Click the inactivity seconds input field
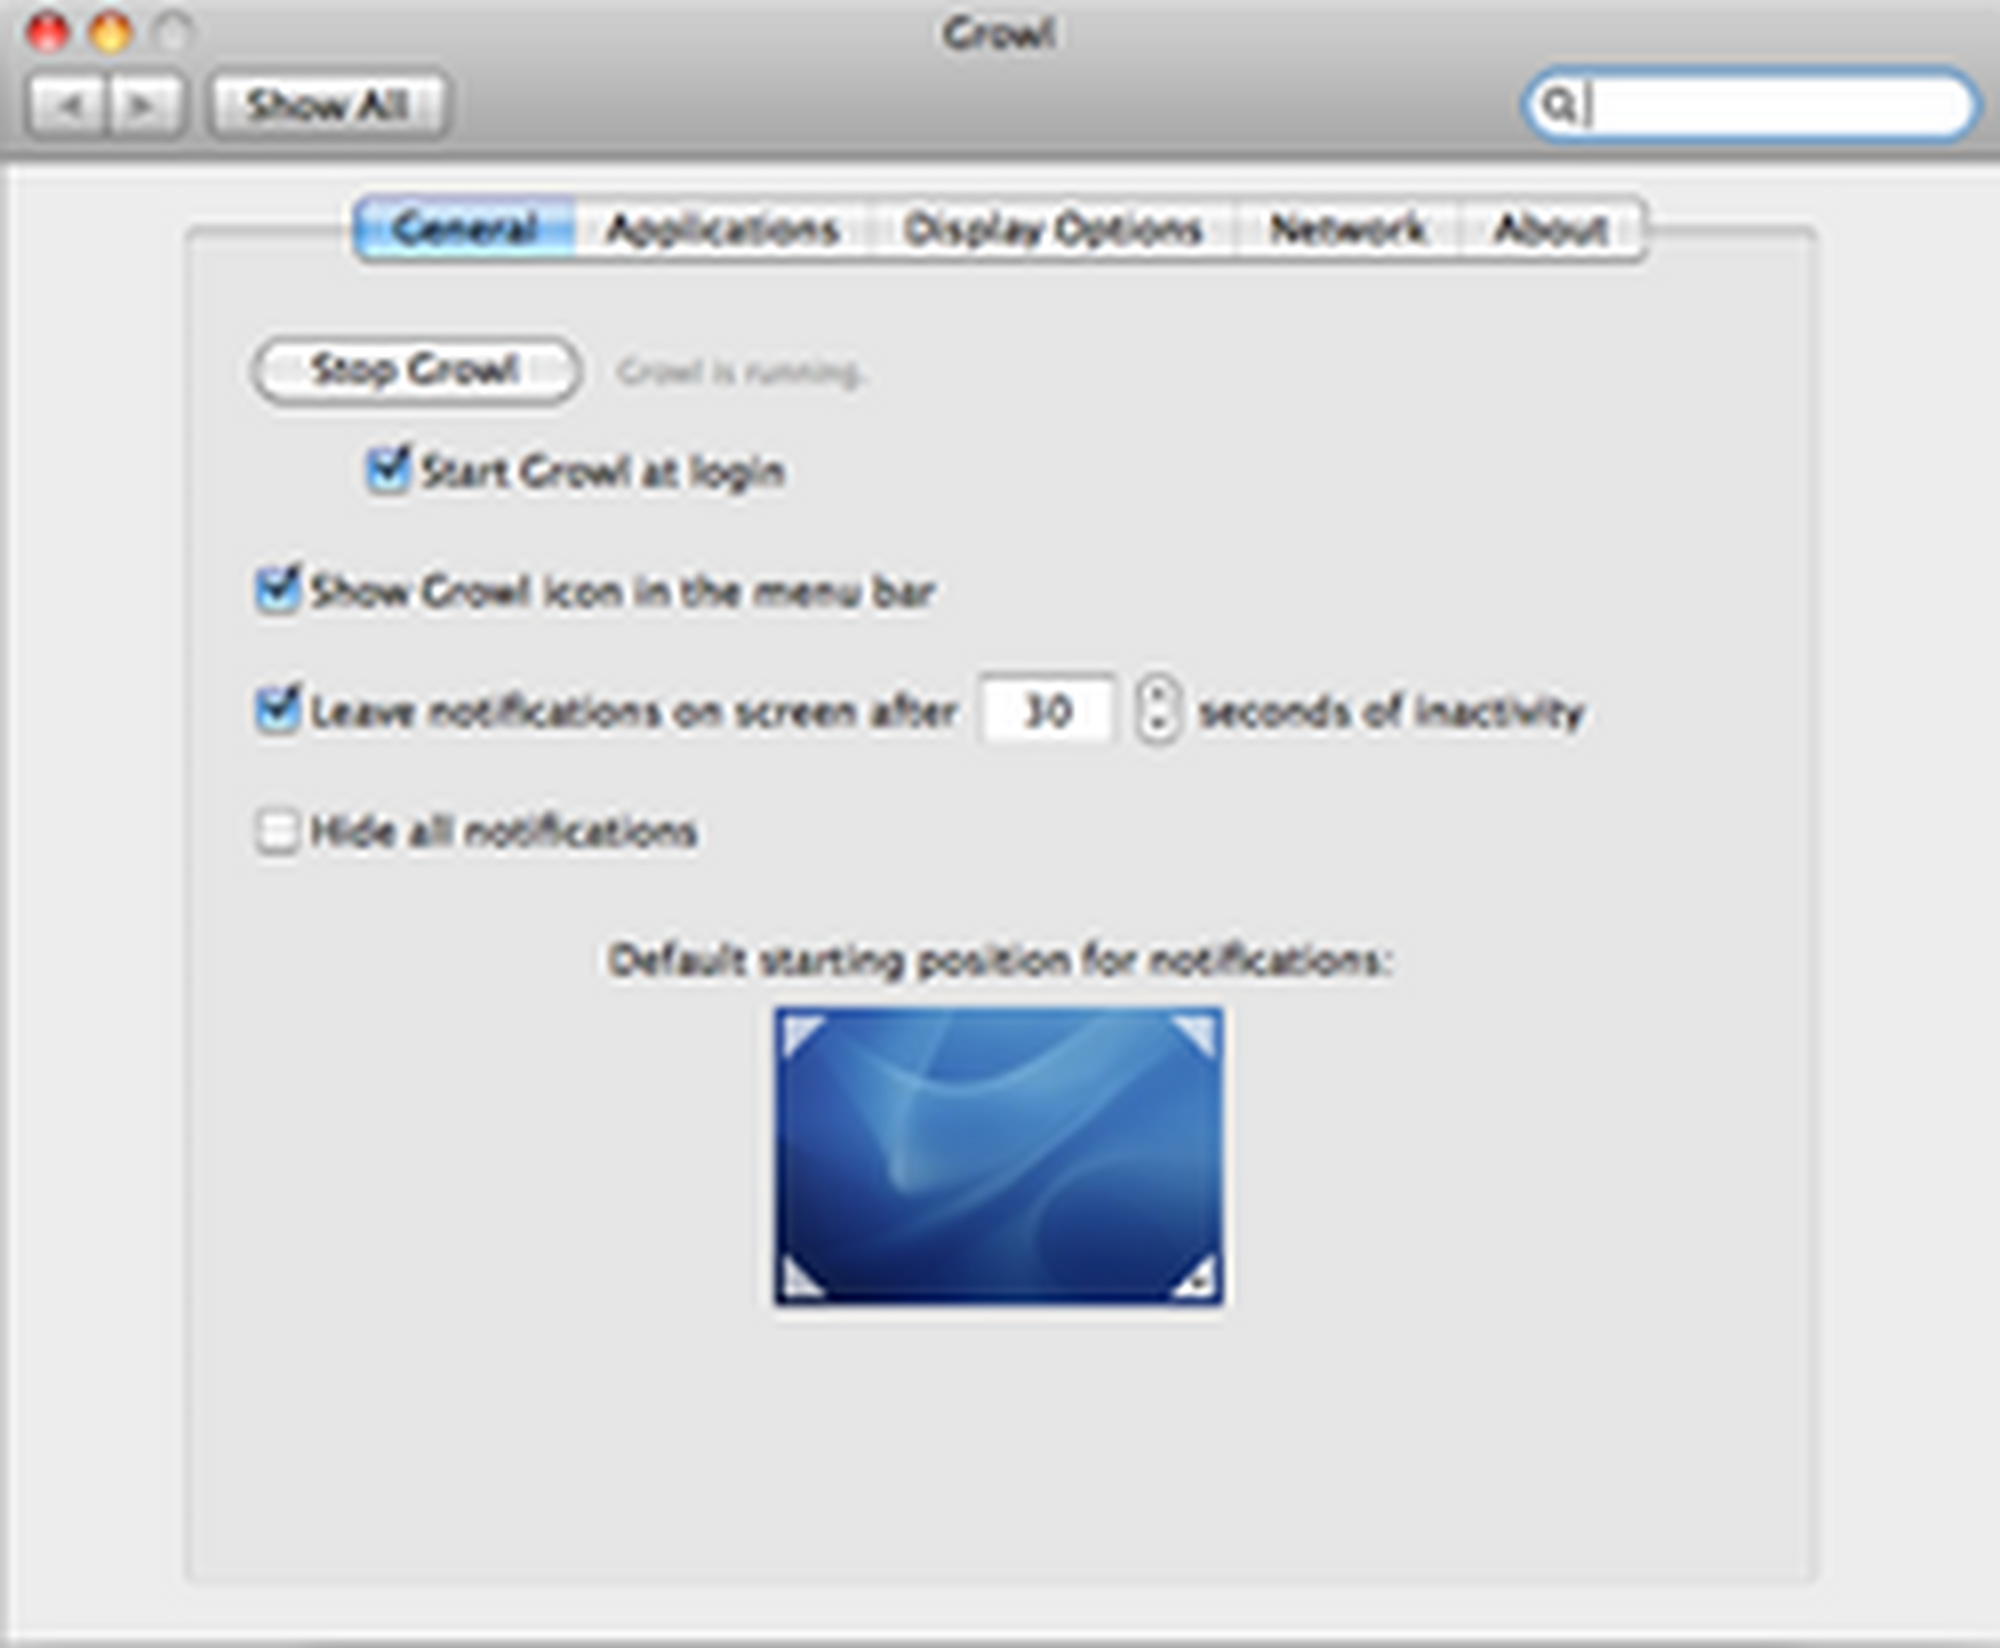2000x1648 pixels. click(1046, 711)
